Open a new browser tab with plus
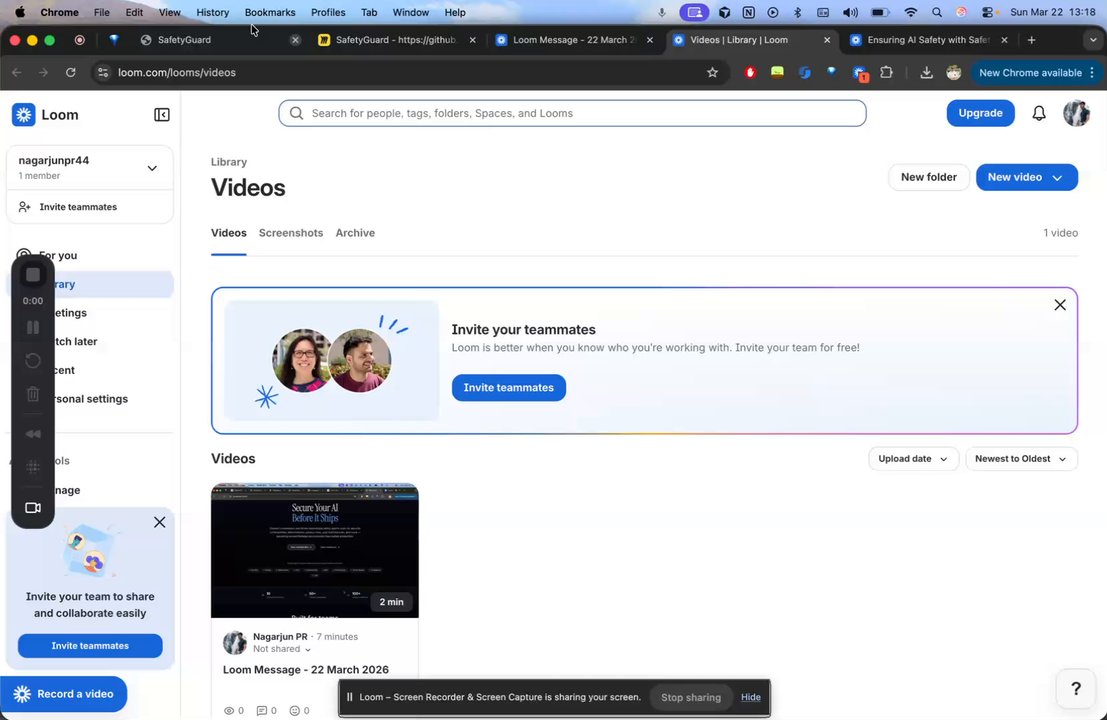This screenshot has height=720, width=1107. coord(1031,40)
